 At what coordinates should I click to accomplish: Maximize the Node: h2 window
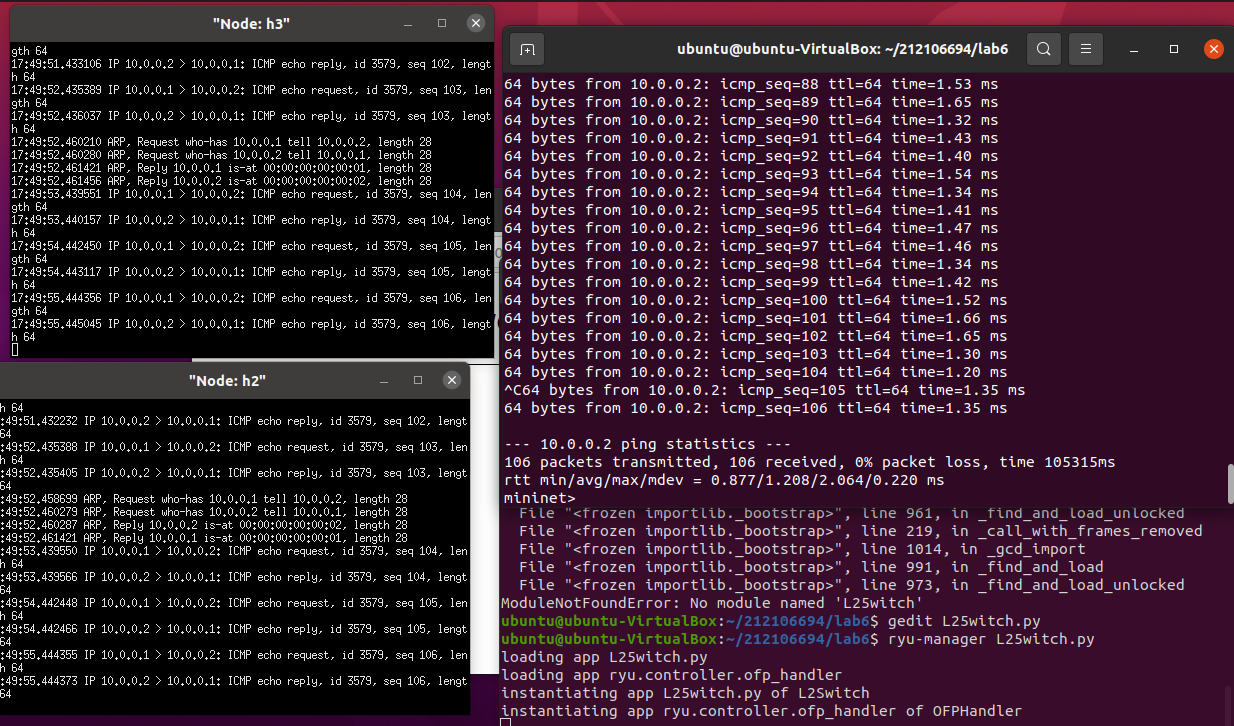coord(418,380)
